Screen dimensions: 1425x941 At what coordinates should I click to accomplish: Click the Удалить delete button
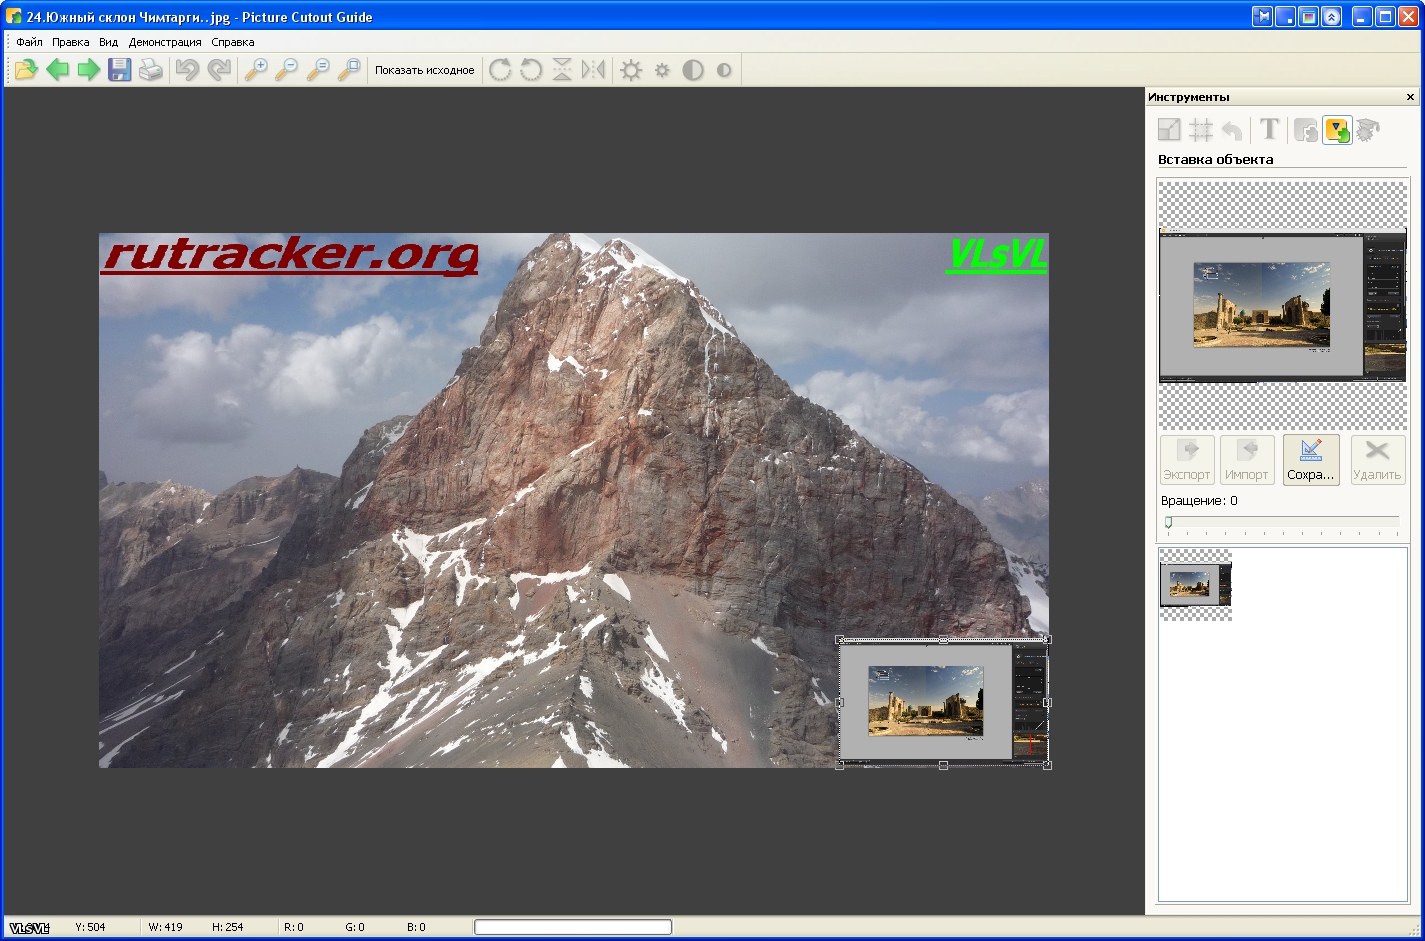click(x=1377, y=460)
